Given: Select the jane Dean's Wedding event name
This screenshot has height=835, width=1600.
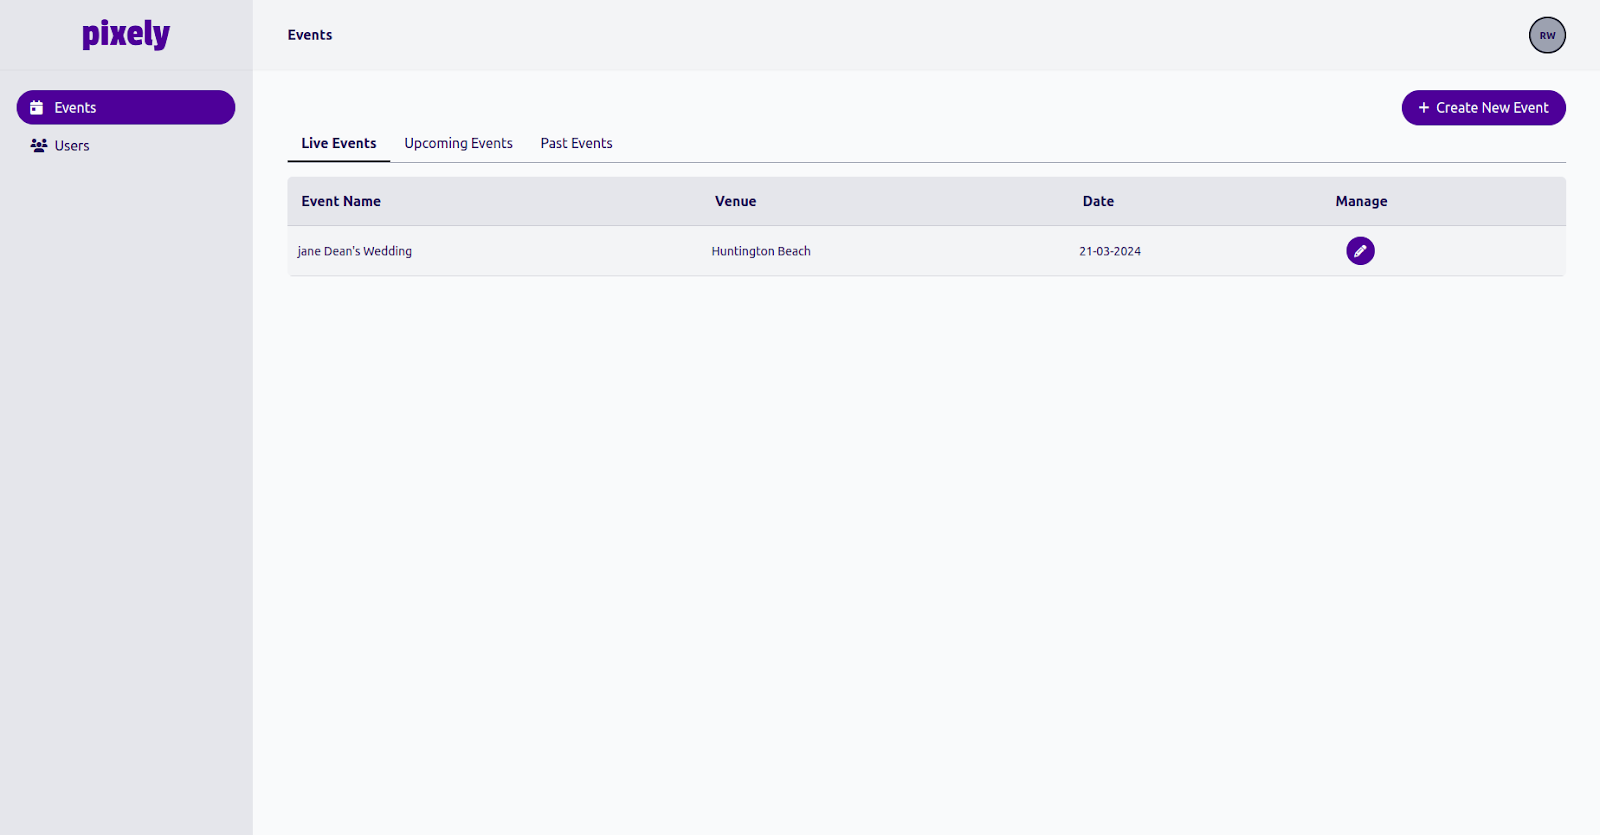Looking at the screenshot, I should (354, 251).
